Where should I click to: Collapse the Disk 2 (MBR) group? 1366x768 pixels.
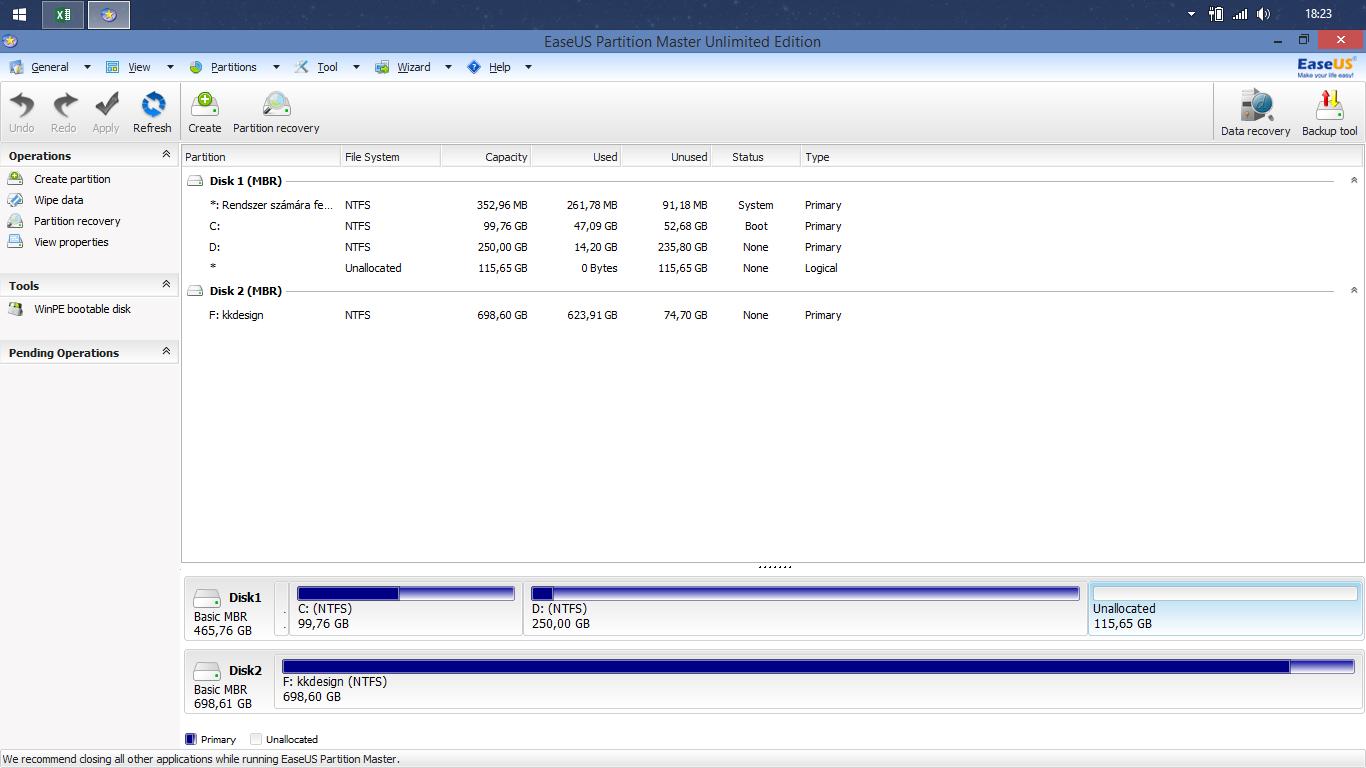coord(1354,291)
